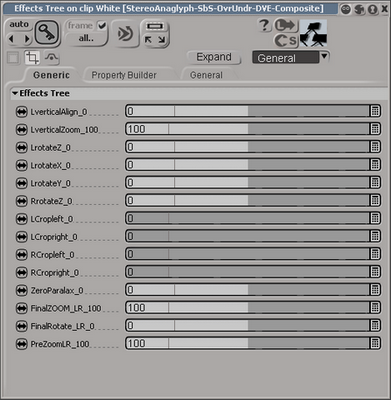The width and height of the screenshot is (391, 400).
Task: Click the FinalZOOM_LR_100 value field
Action: [147, 307]
